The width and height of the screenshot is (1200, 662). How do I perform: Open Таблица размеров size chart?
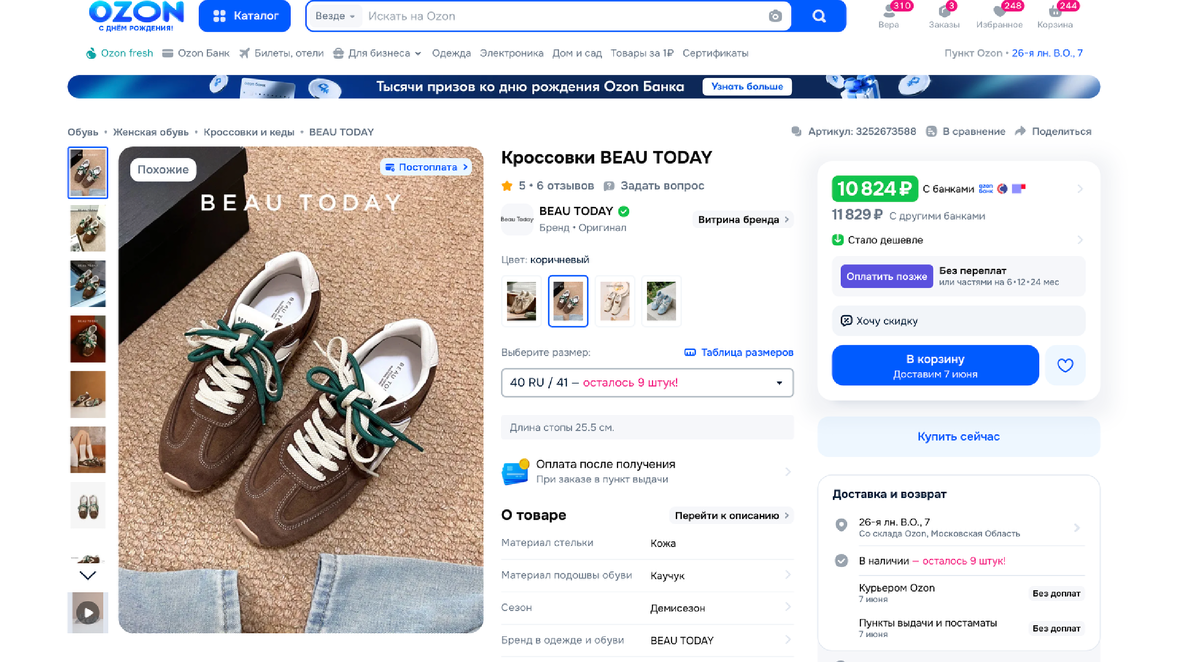[739, 352]
